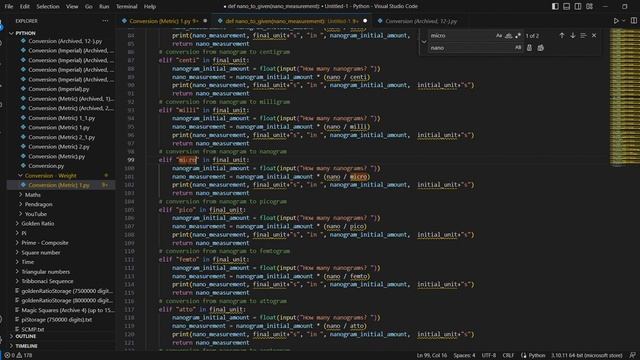Image resolution: width=640 pixels, height=360 pixels.
Task: Switch to Conversion (Metric) 1.py tab
Action: pyautogui.click(x=164, y=21)
